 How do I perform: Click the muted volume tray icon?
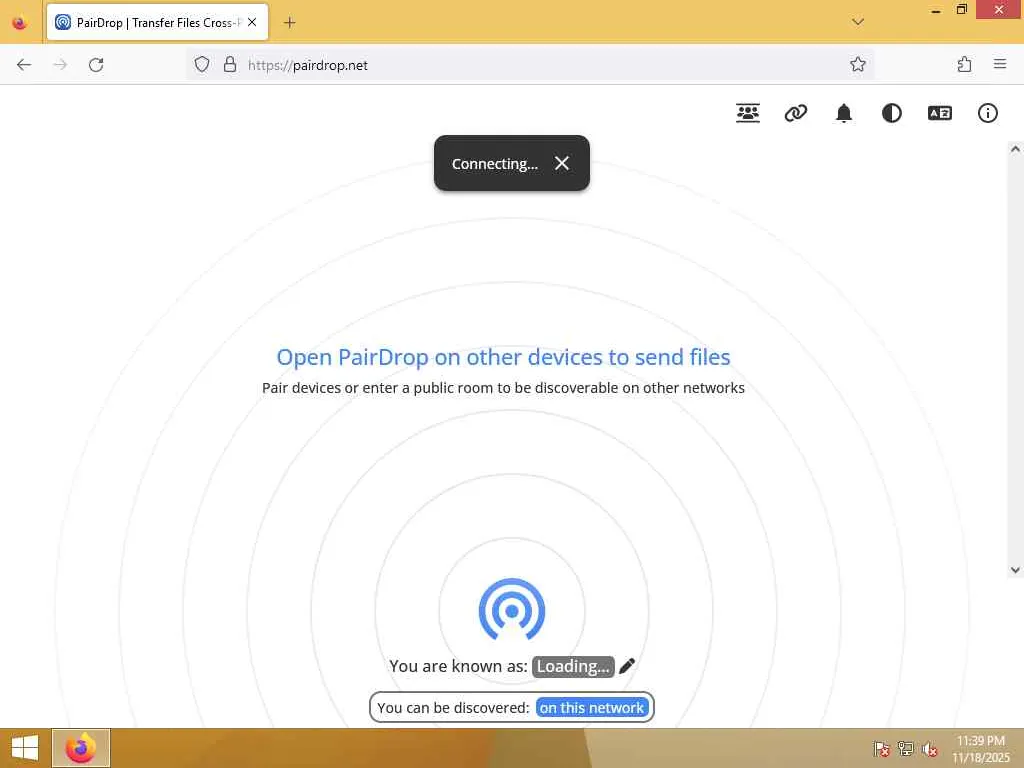(x=931, y=749)
